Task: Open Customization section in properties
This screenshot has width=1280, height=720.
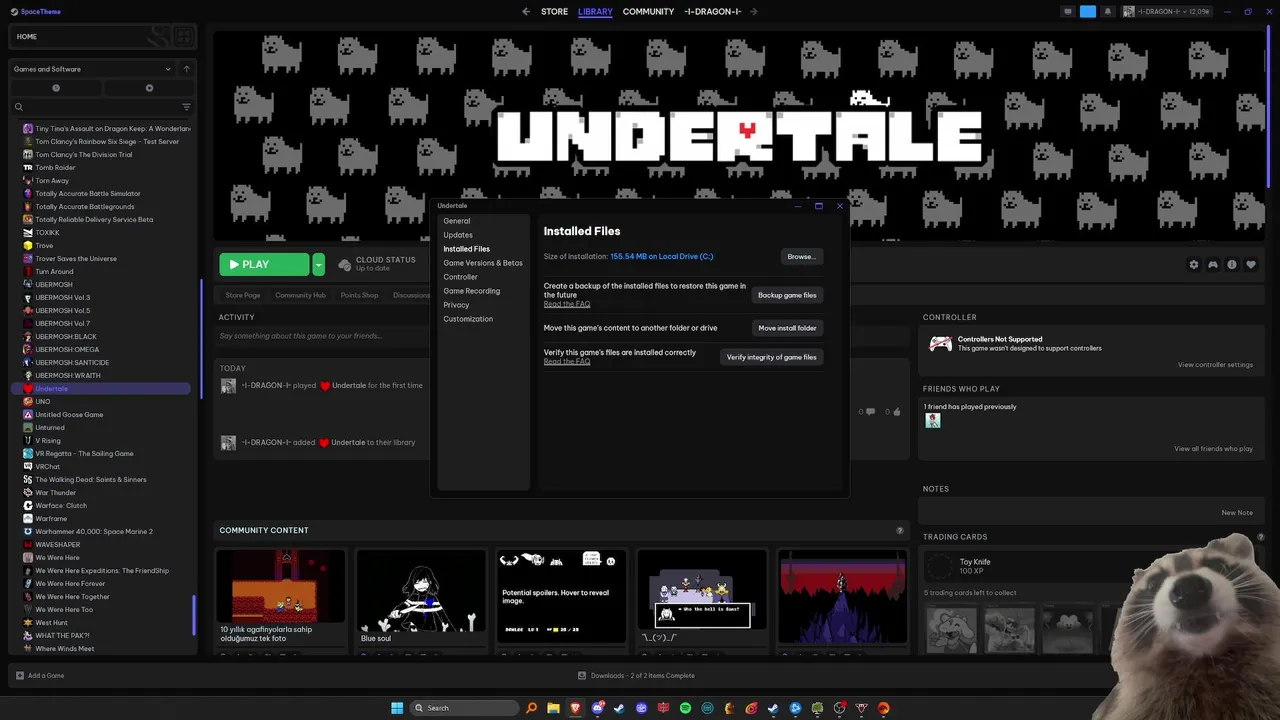Action: point(468,319)
